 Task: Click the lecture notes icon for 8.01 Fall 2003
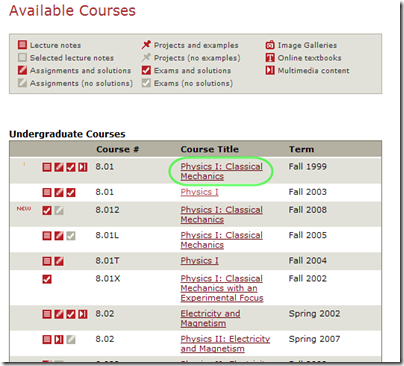point(47,192)
